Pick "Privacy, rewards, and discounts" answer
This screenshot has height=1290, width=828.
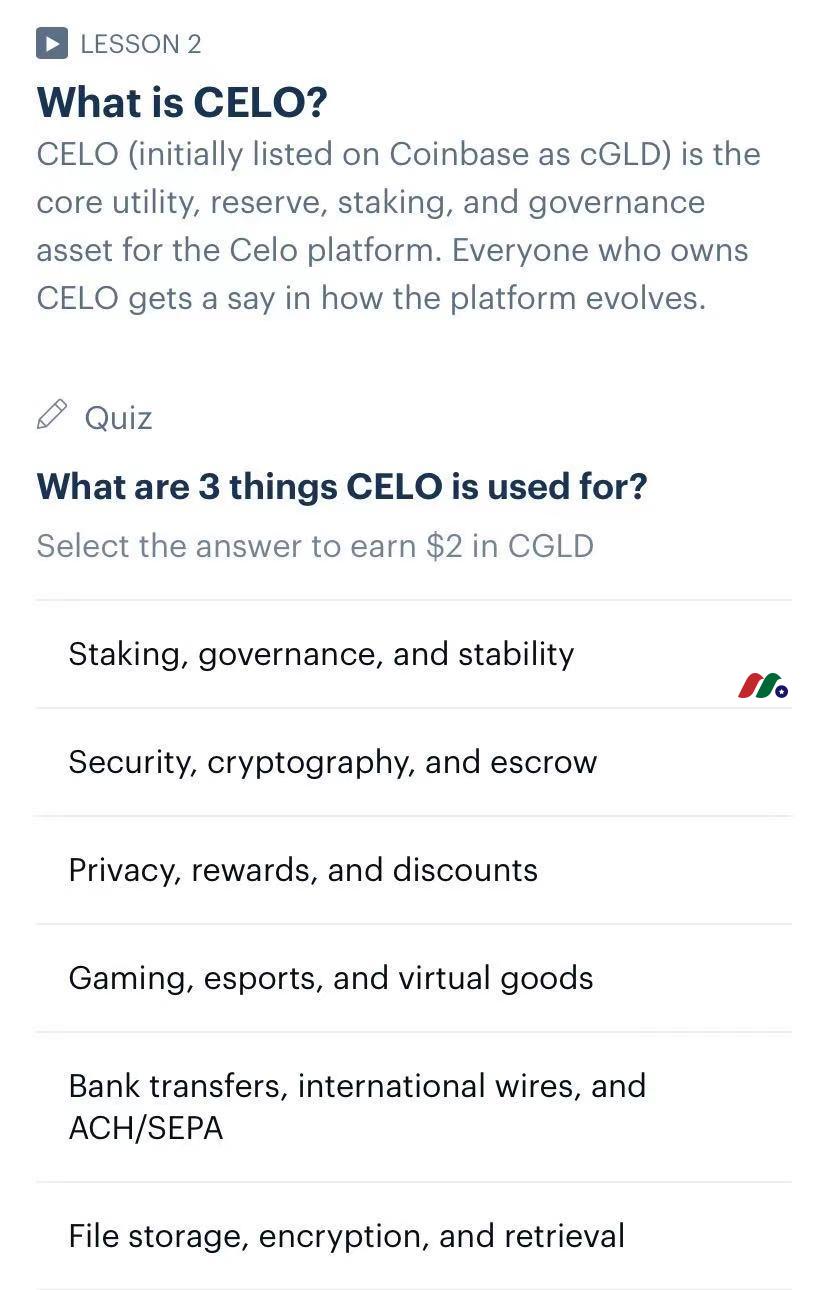(x=414, y=870)
